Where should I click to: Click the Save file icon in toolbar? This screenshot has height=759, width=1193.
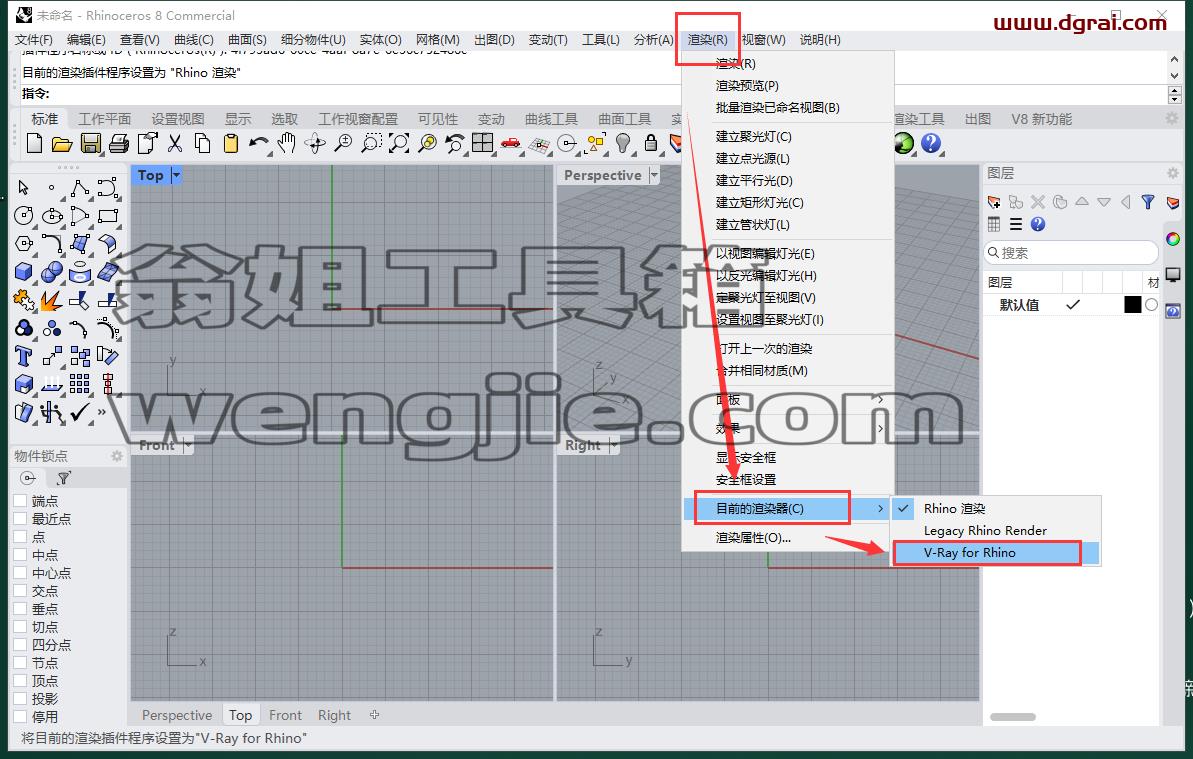(x=91, y=143)
